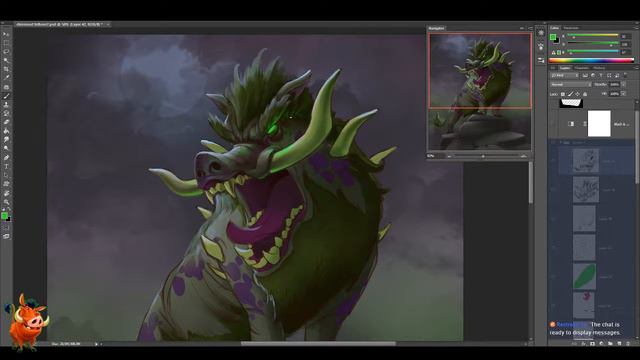
Task: Select the Rectangular Marquee tool
Action: [x=6, y=43]
